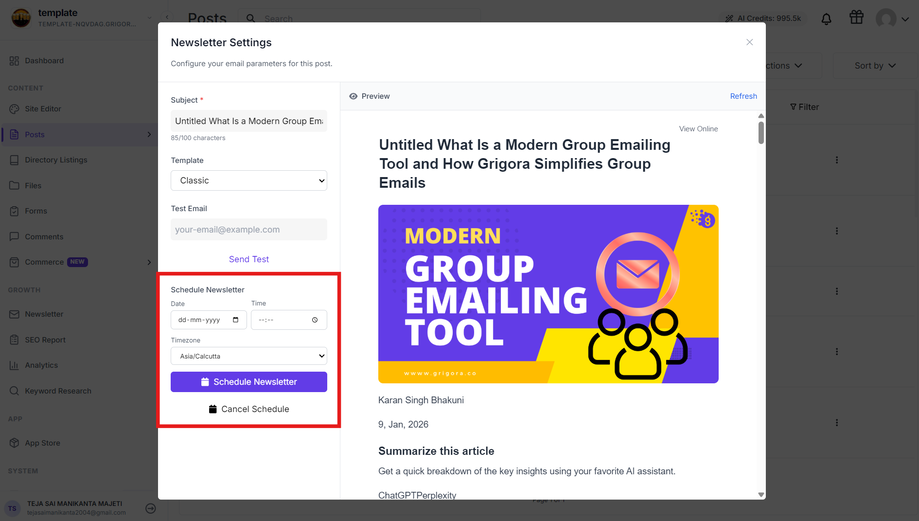Click the TS user avatar badge
Screen dimensions: 919x521
12,508
